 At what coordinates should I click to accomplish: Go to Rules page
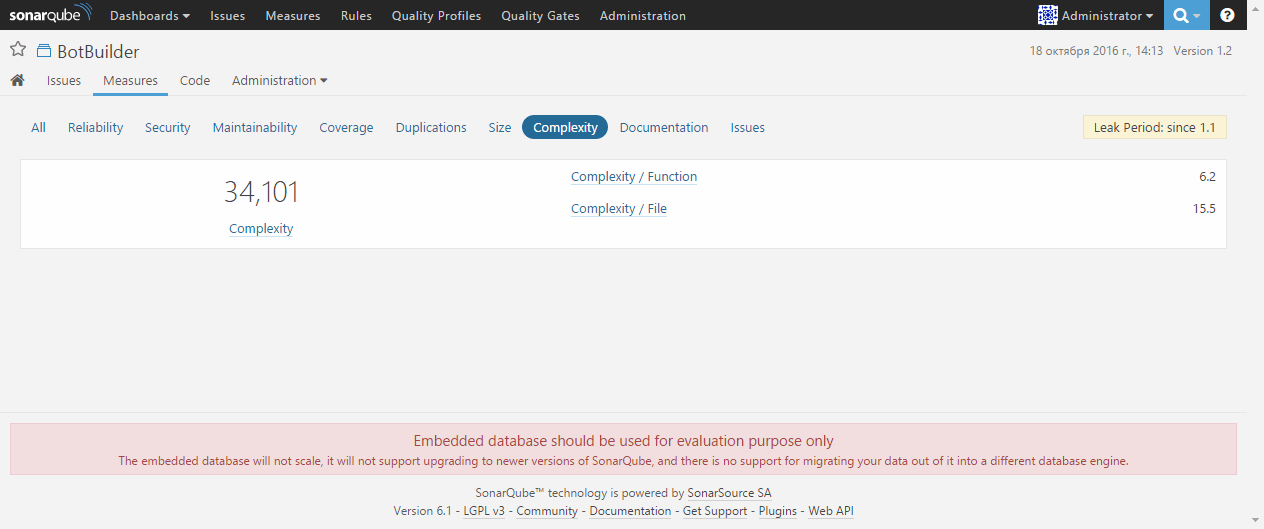point(356,16)
